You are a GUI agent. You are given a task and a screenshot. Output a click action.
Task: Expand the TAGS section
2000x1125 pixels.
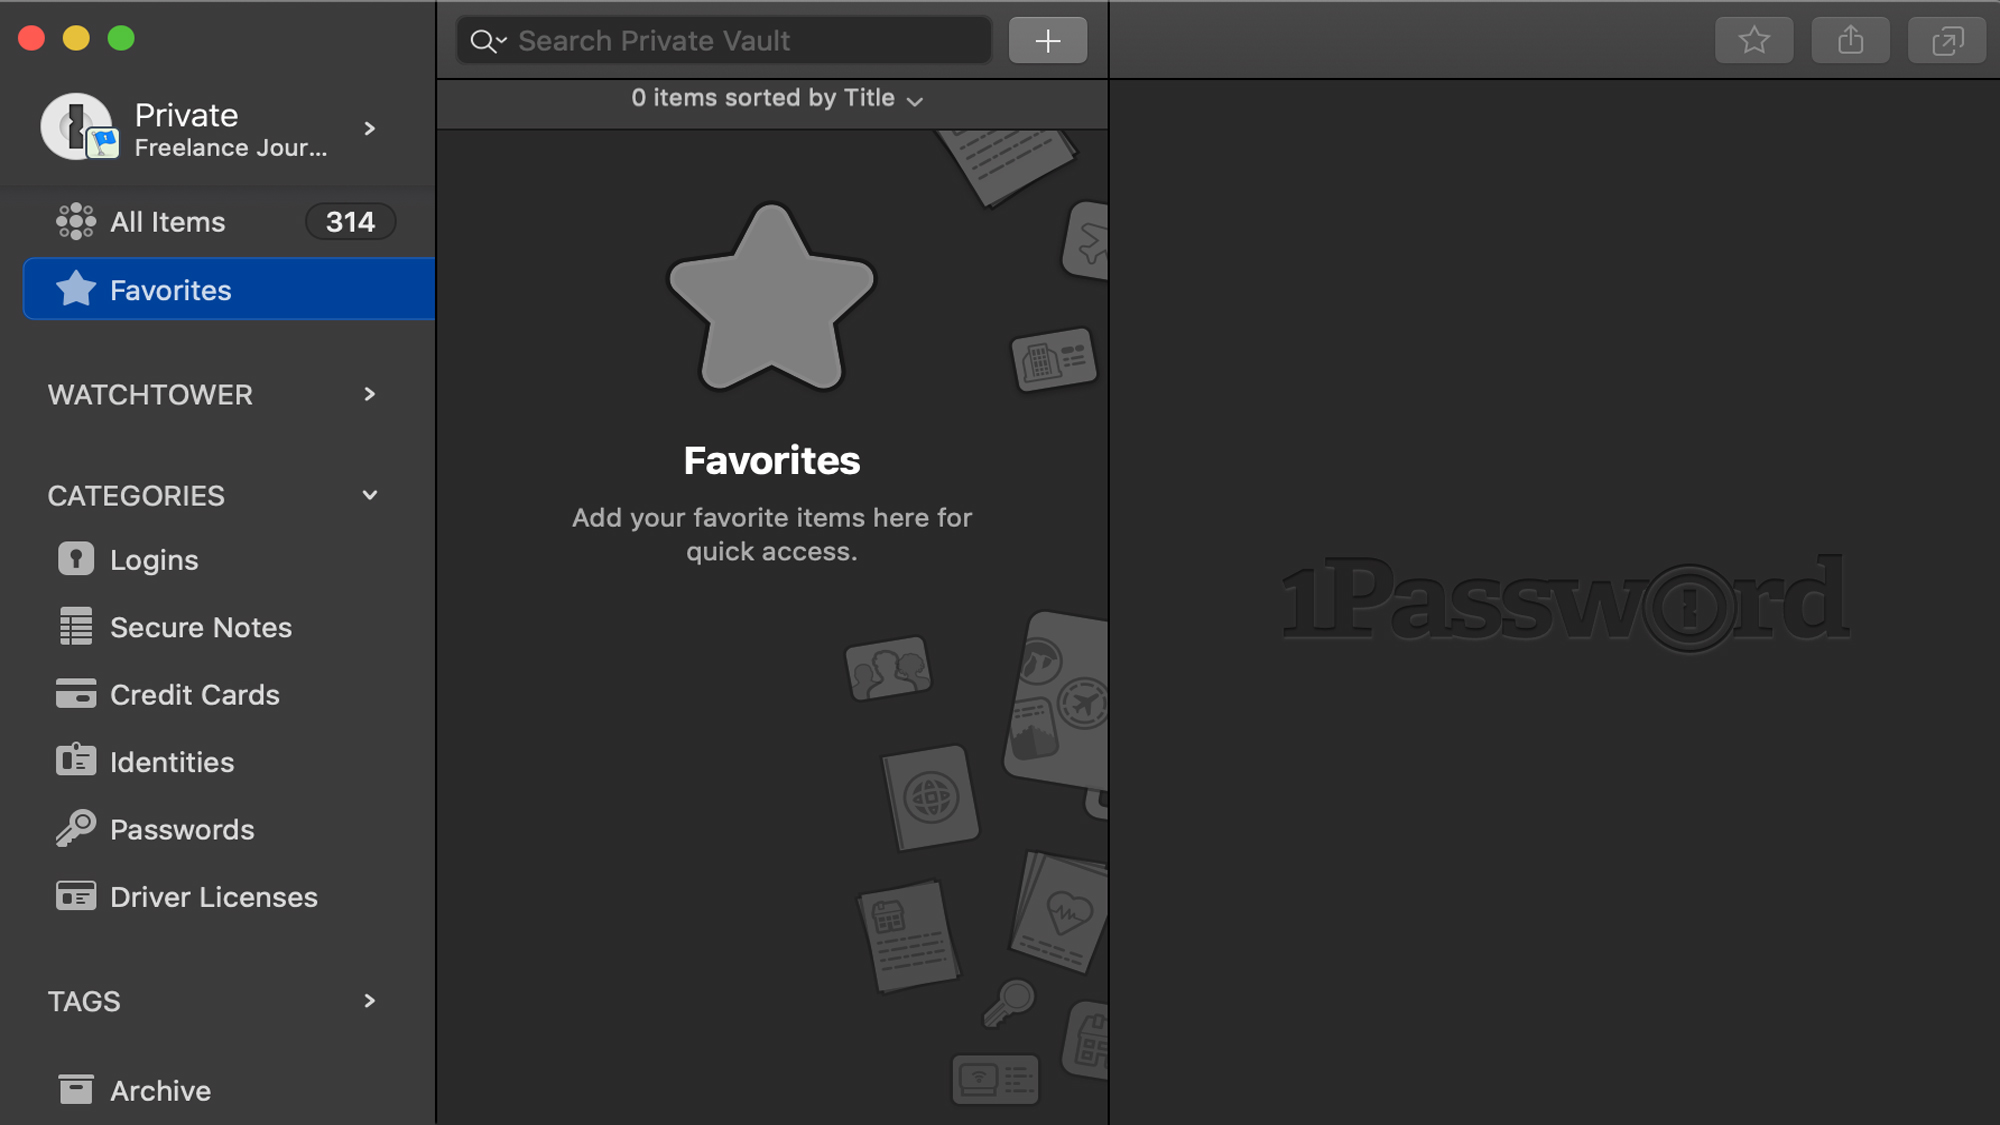pos(371,1000)
